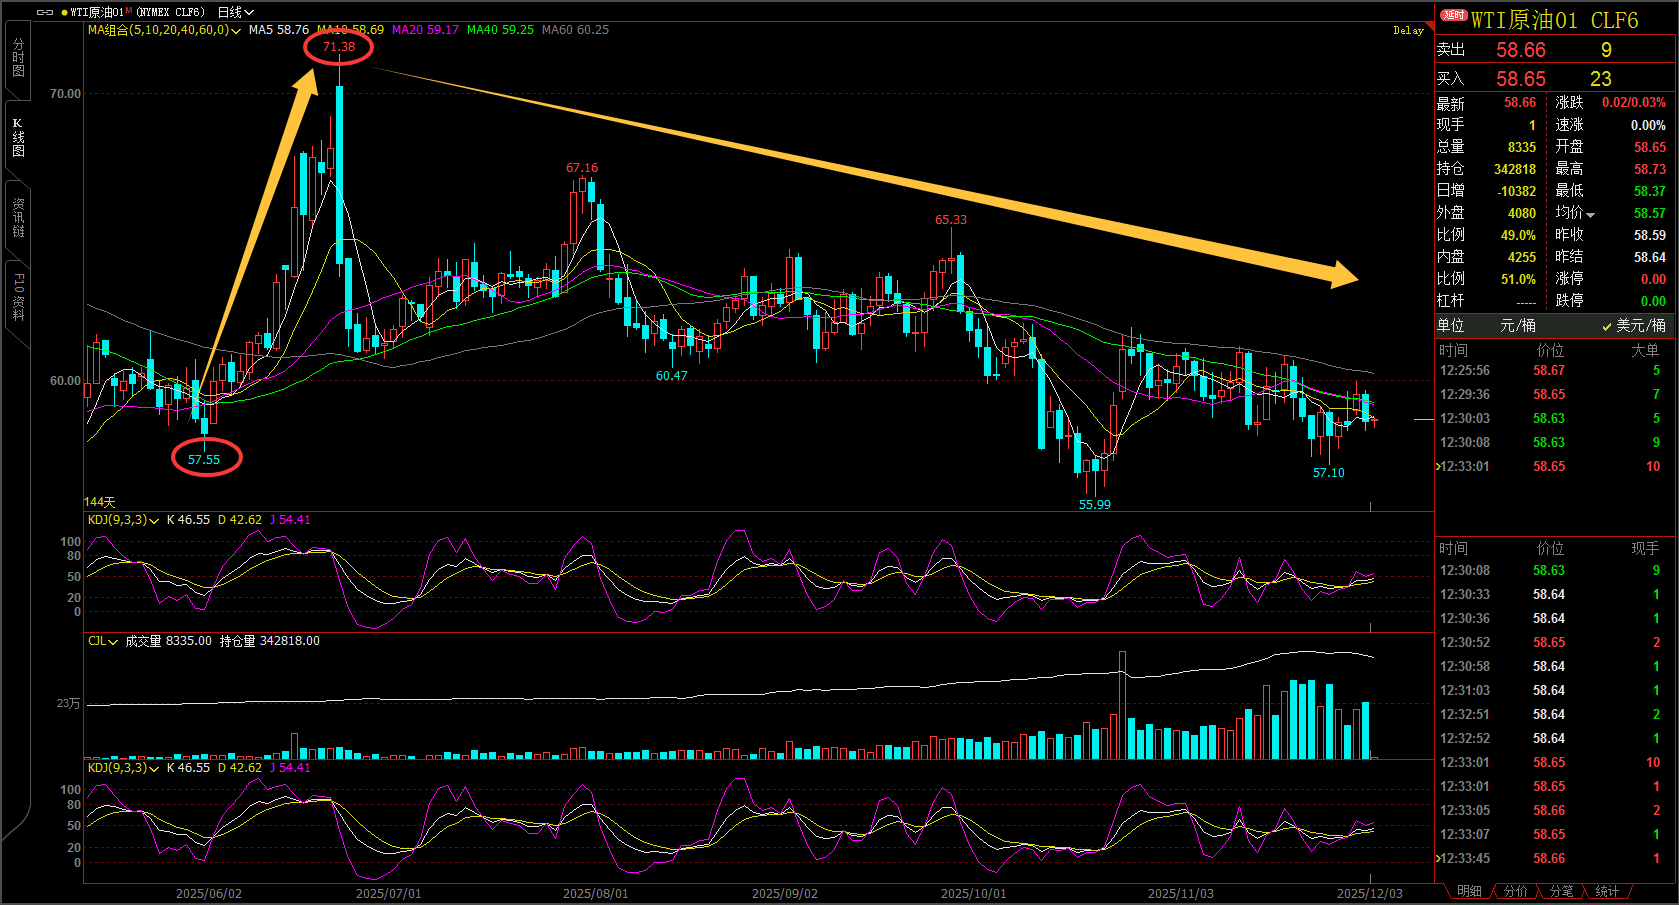Click the circled 57.55 low price marker

(204, 459)
